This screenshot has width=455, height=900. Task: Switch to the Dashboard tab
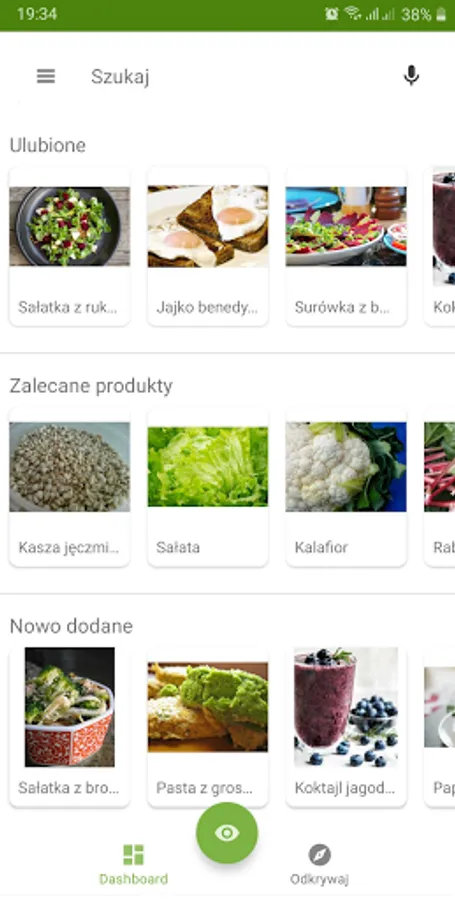(134, 865)
